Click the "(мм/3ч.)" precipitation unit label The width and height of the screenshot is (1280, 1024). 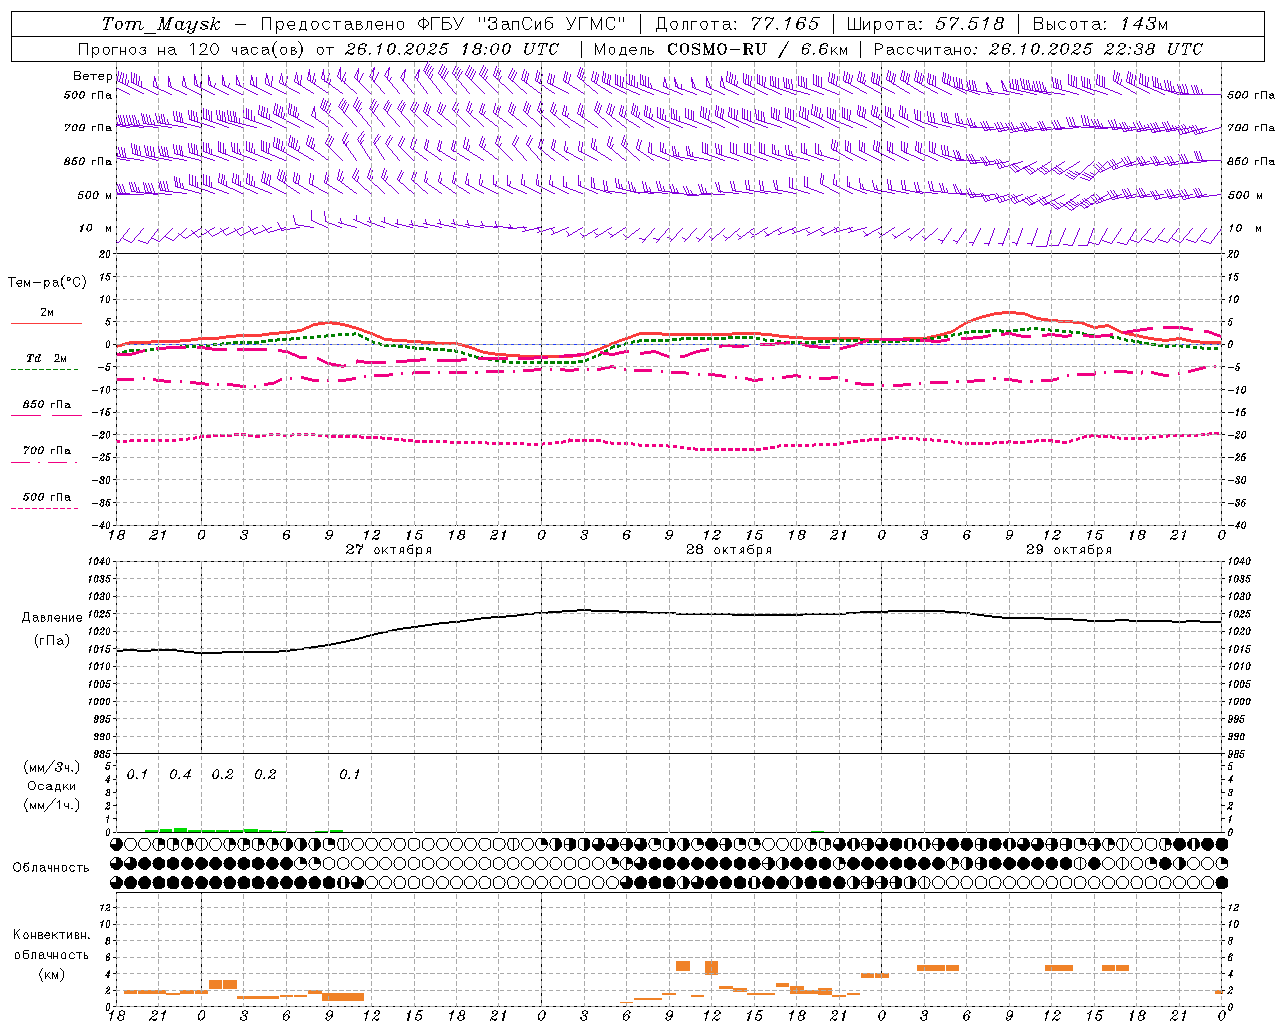(x=52, y=768)
